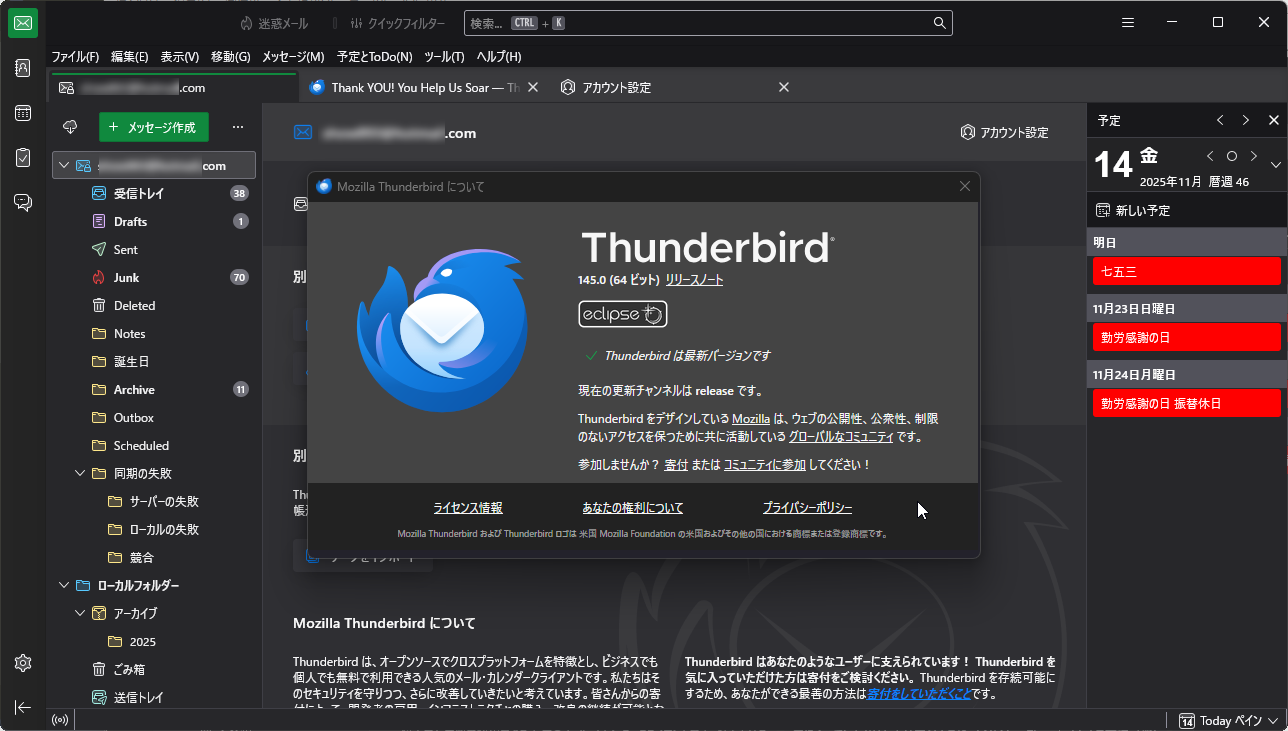
Task: Collapse the アーカイブ folder under ローカルフォルダー
Action: click(x=80, y=613)
